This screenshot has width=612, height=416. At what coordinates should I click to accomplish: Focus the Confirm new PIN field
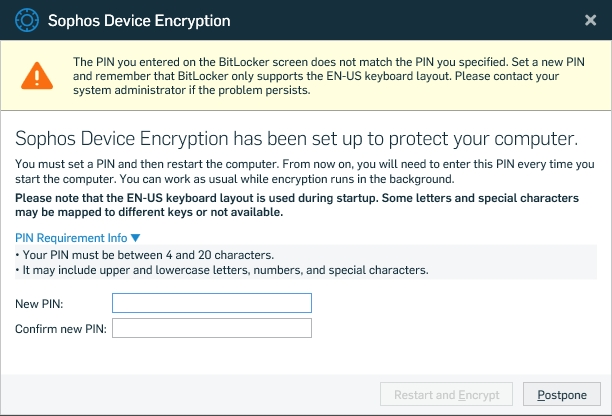[x=212, y=328]
